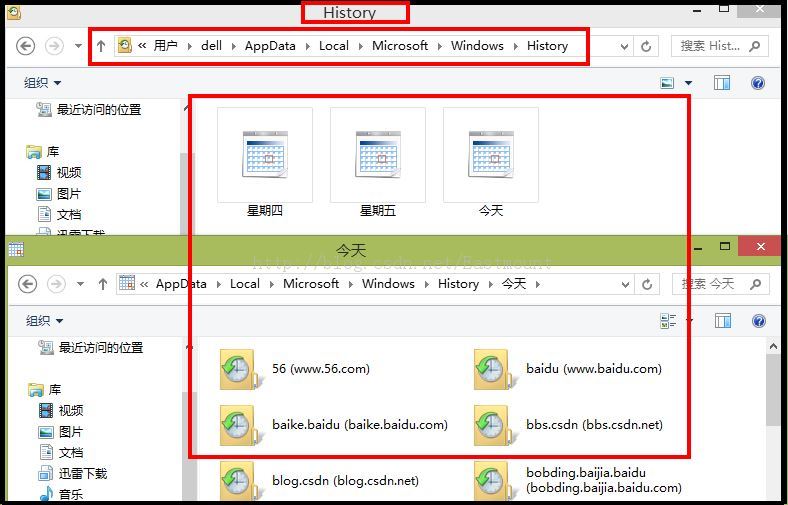Click AppData breadcrumb in History window
This screenshot has width=788, height=505.
tap(270, 46)
